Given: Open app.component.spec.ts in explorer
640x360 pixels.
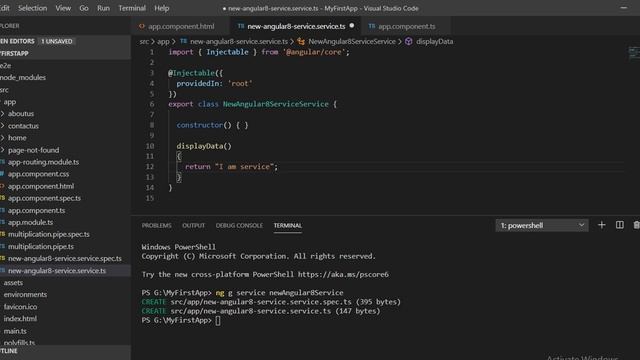Looking at the screenshot, I should tap(44, 198).
